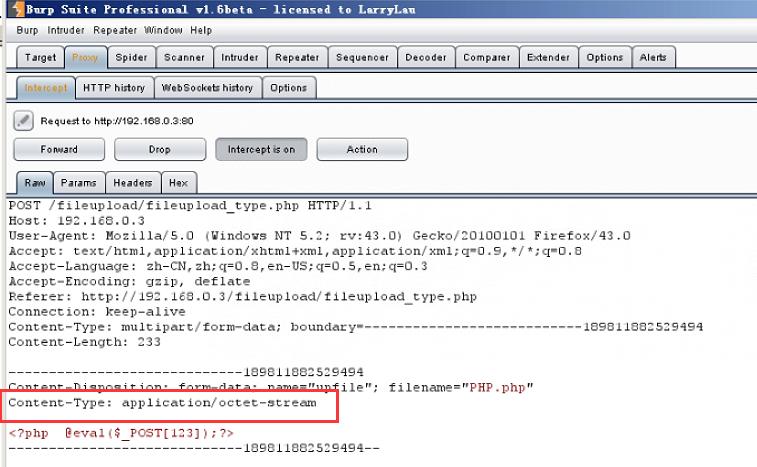The height and width of the screenshot is (467, 757).
Task: Switch to the Comparer tab
Action: [x=487, y=57]
